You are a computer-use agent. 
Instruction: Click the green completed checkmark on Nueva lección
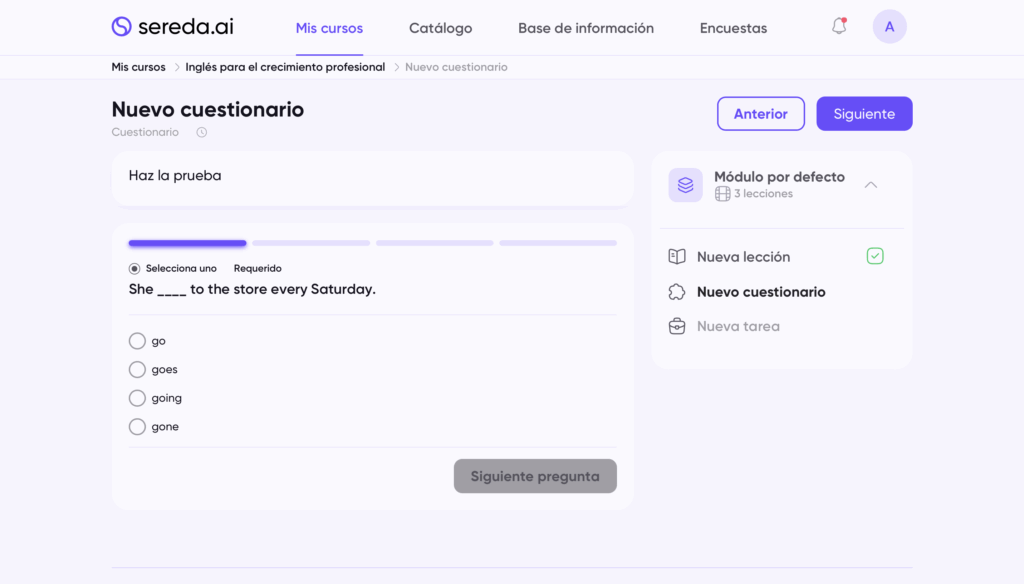875,257
